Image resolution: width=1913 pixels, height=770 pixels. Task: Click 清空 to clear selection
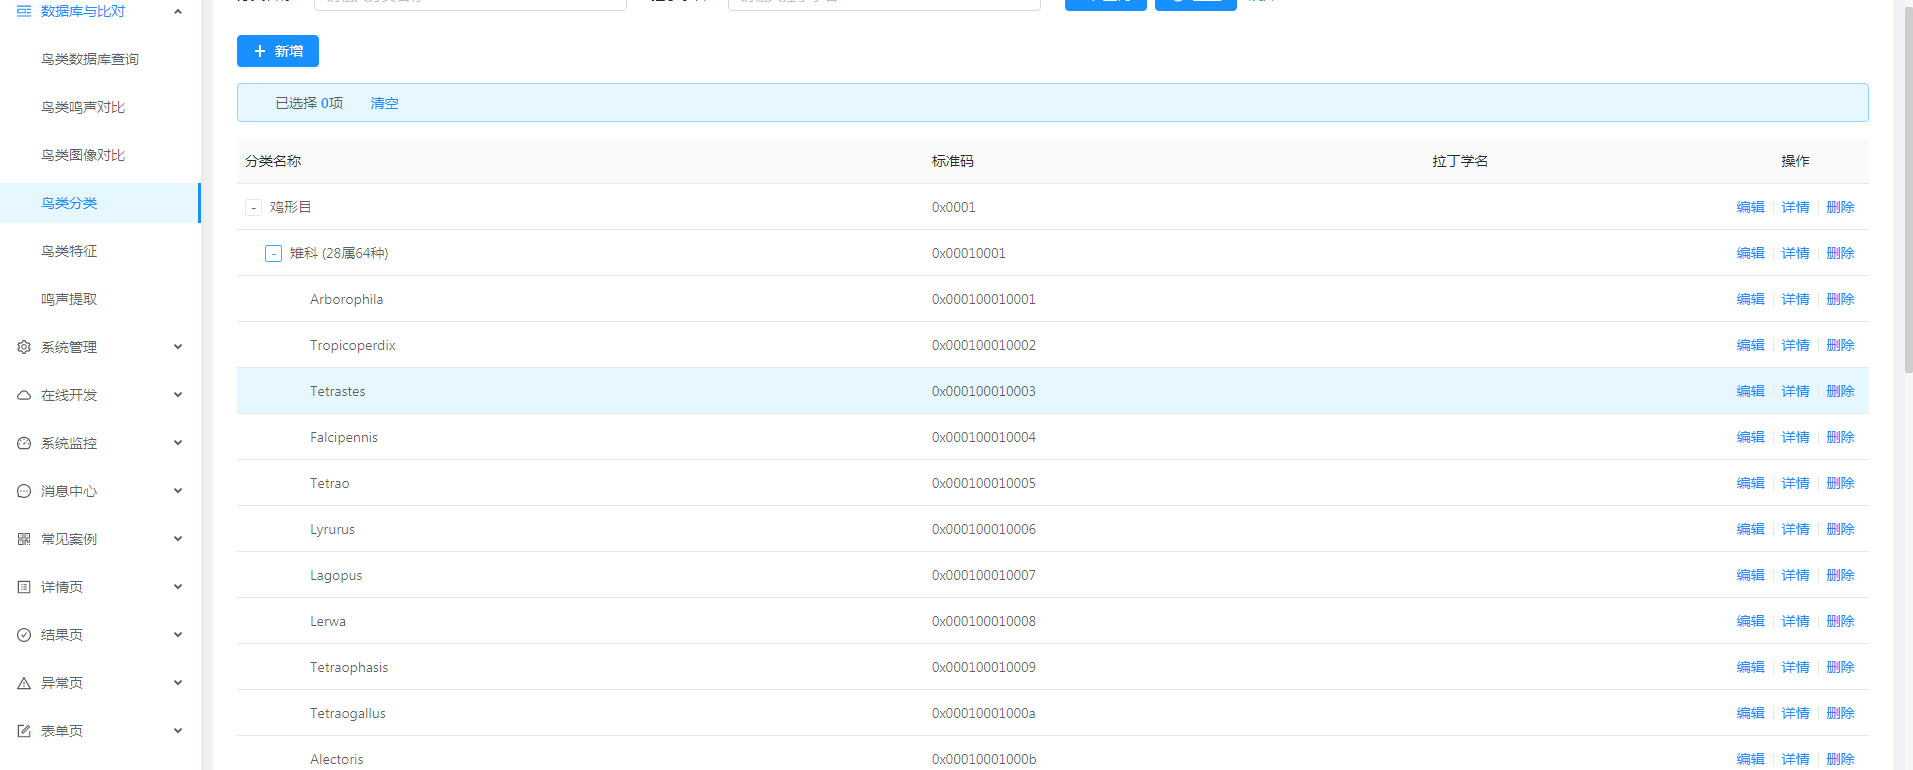[384, 103]
